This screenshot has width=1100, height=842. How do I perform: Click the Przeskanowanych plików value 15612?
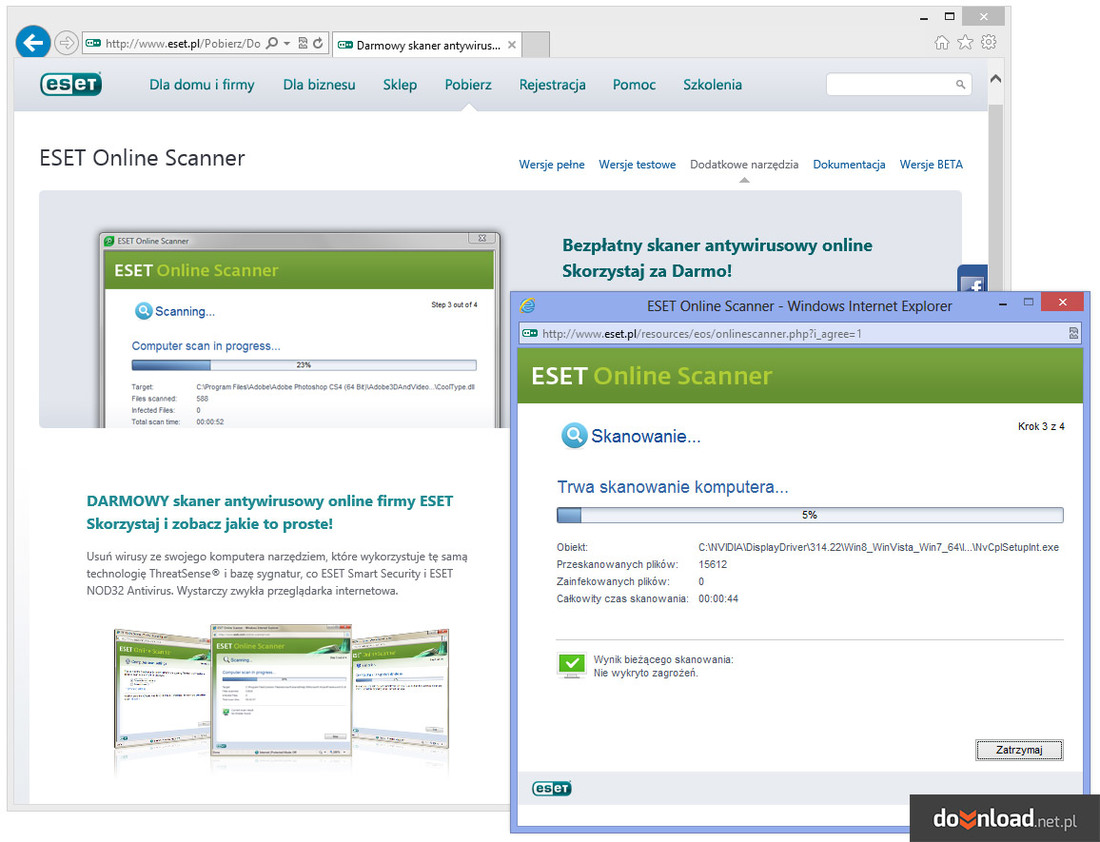(x=713, y=564)
